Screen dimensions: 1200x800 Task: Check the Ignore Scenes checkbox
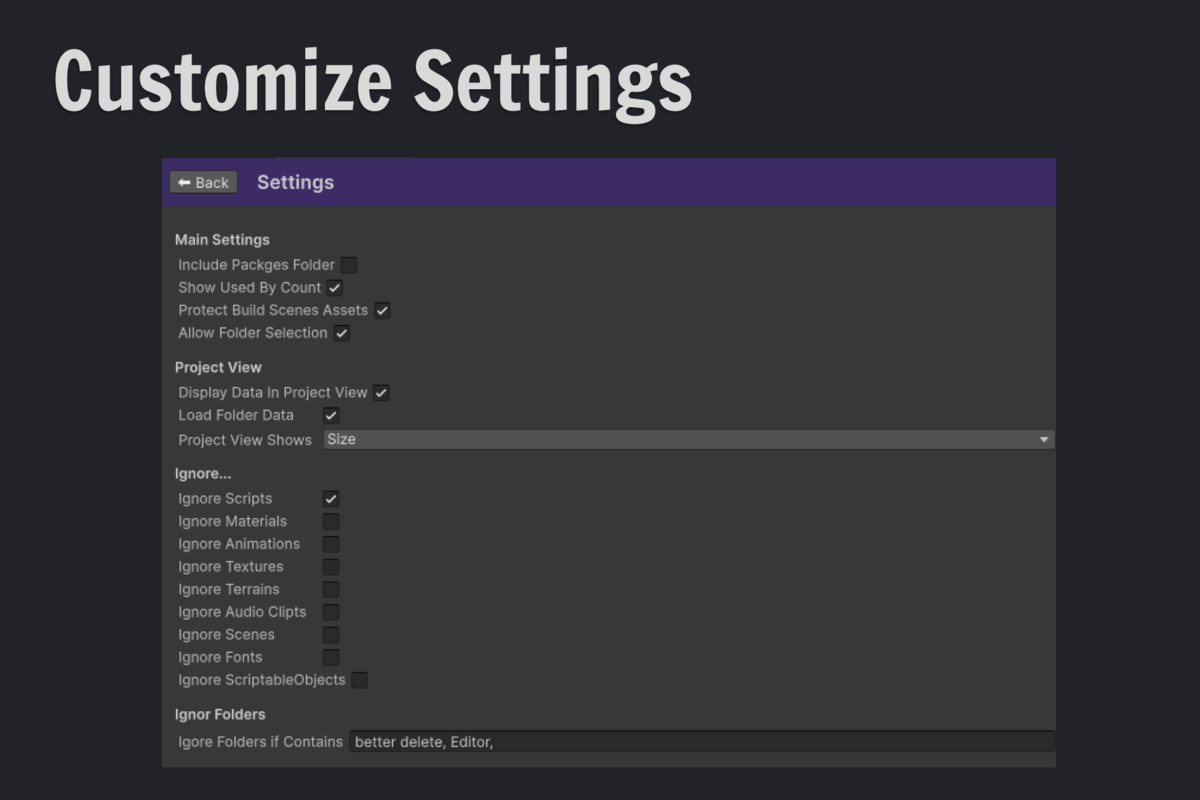click(x=330, y=634)
